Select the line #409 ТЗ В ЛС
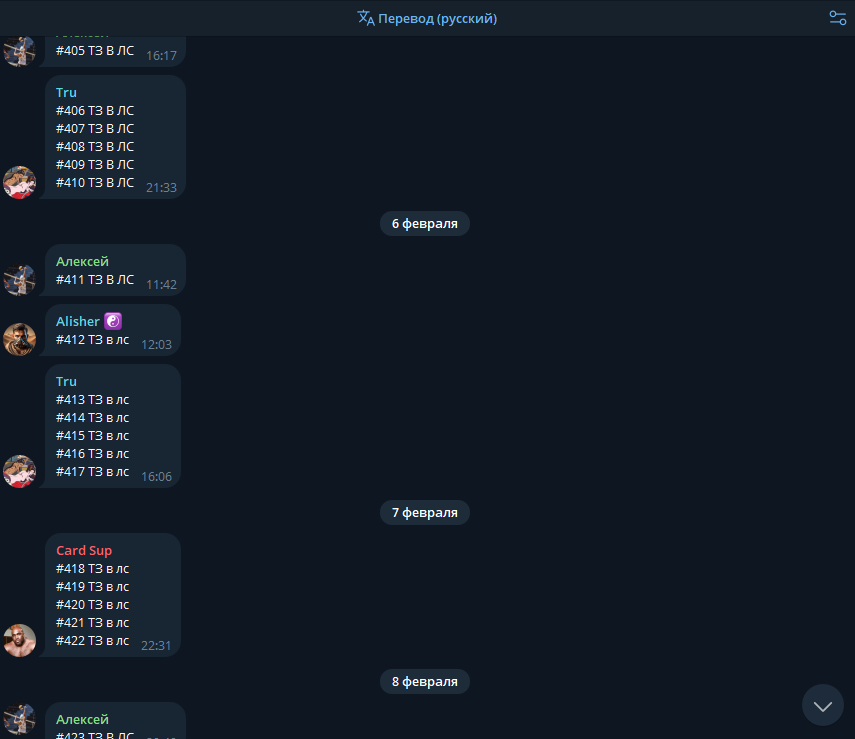 [x=95, y=165]
